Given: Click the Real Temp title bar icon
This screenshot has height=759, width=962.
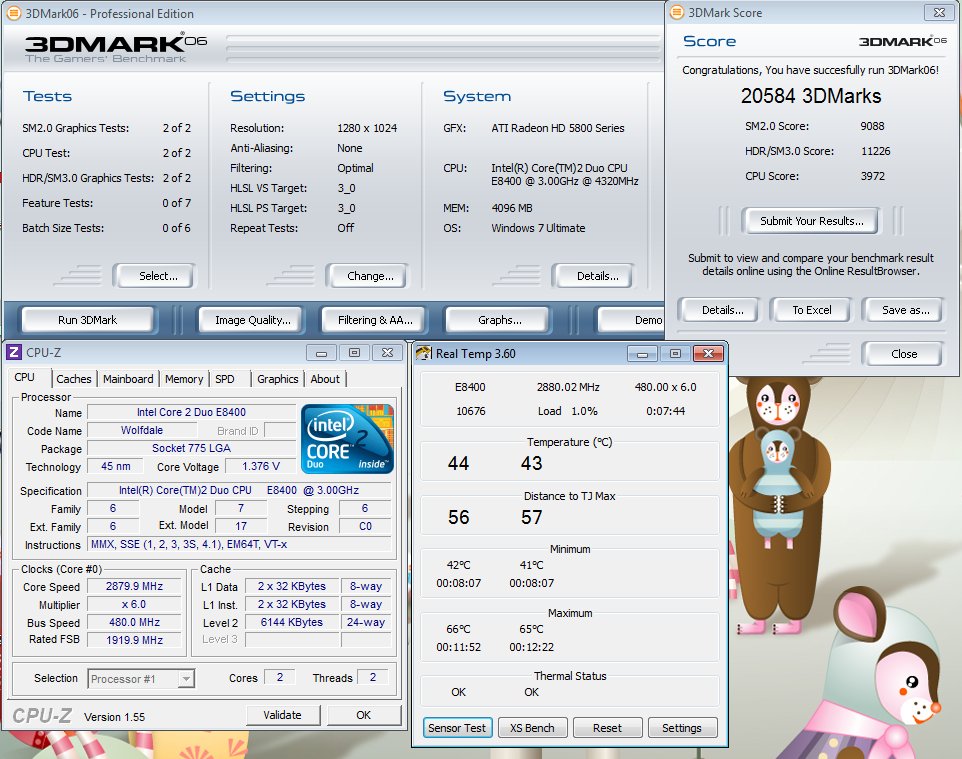Looking at the screenshot, I should coord(424,353).
